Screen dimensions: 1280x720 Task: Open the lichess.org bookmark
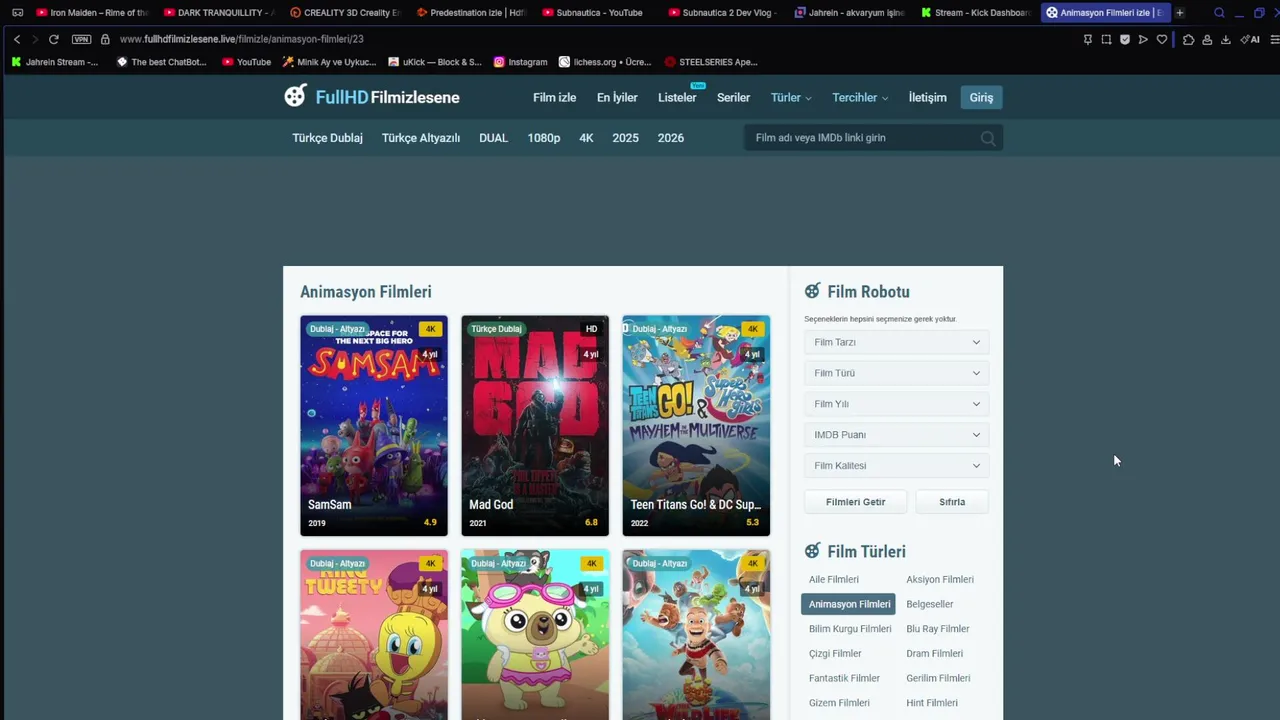(604, 62)
